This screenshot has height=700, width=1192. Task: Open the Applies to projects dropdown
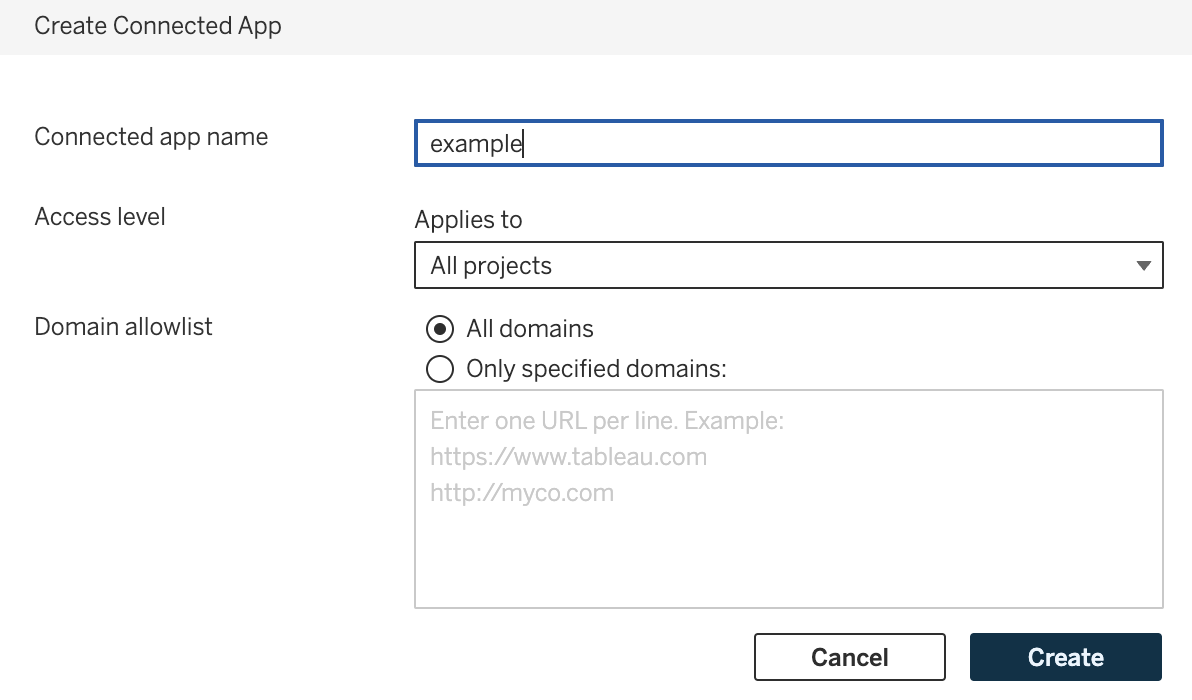788,266
